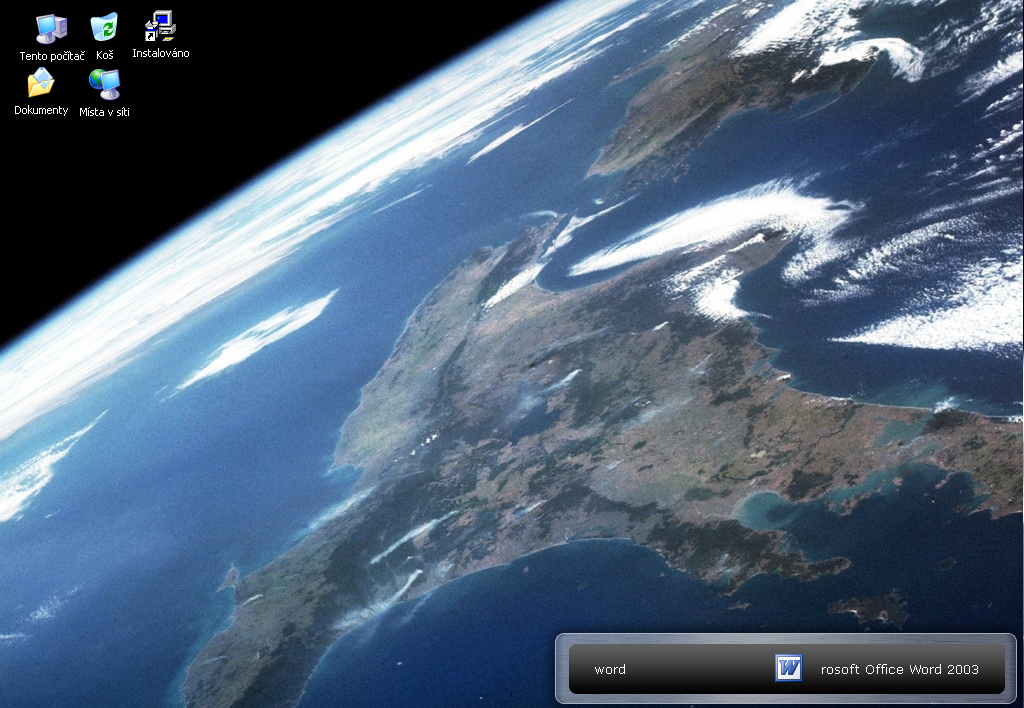Click the 'Instalováno' label text
The image size is (1024, 708).
pyautogui.click(x=161, y=54)
